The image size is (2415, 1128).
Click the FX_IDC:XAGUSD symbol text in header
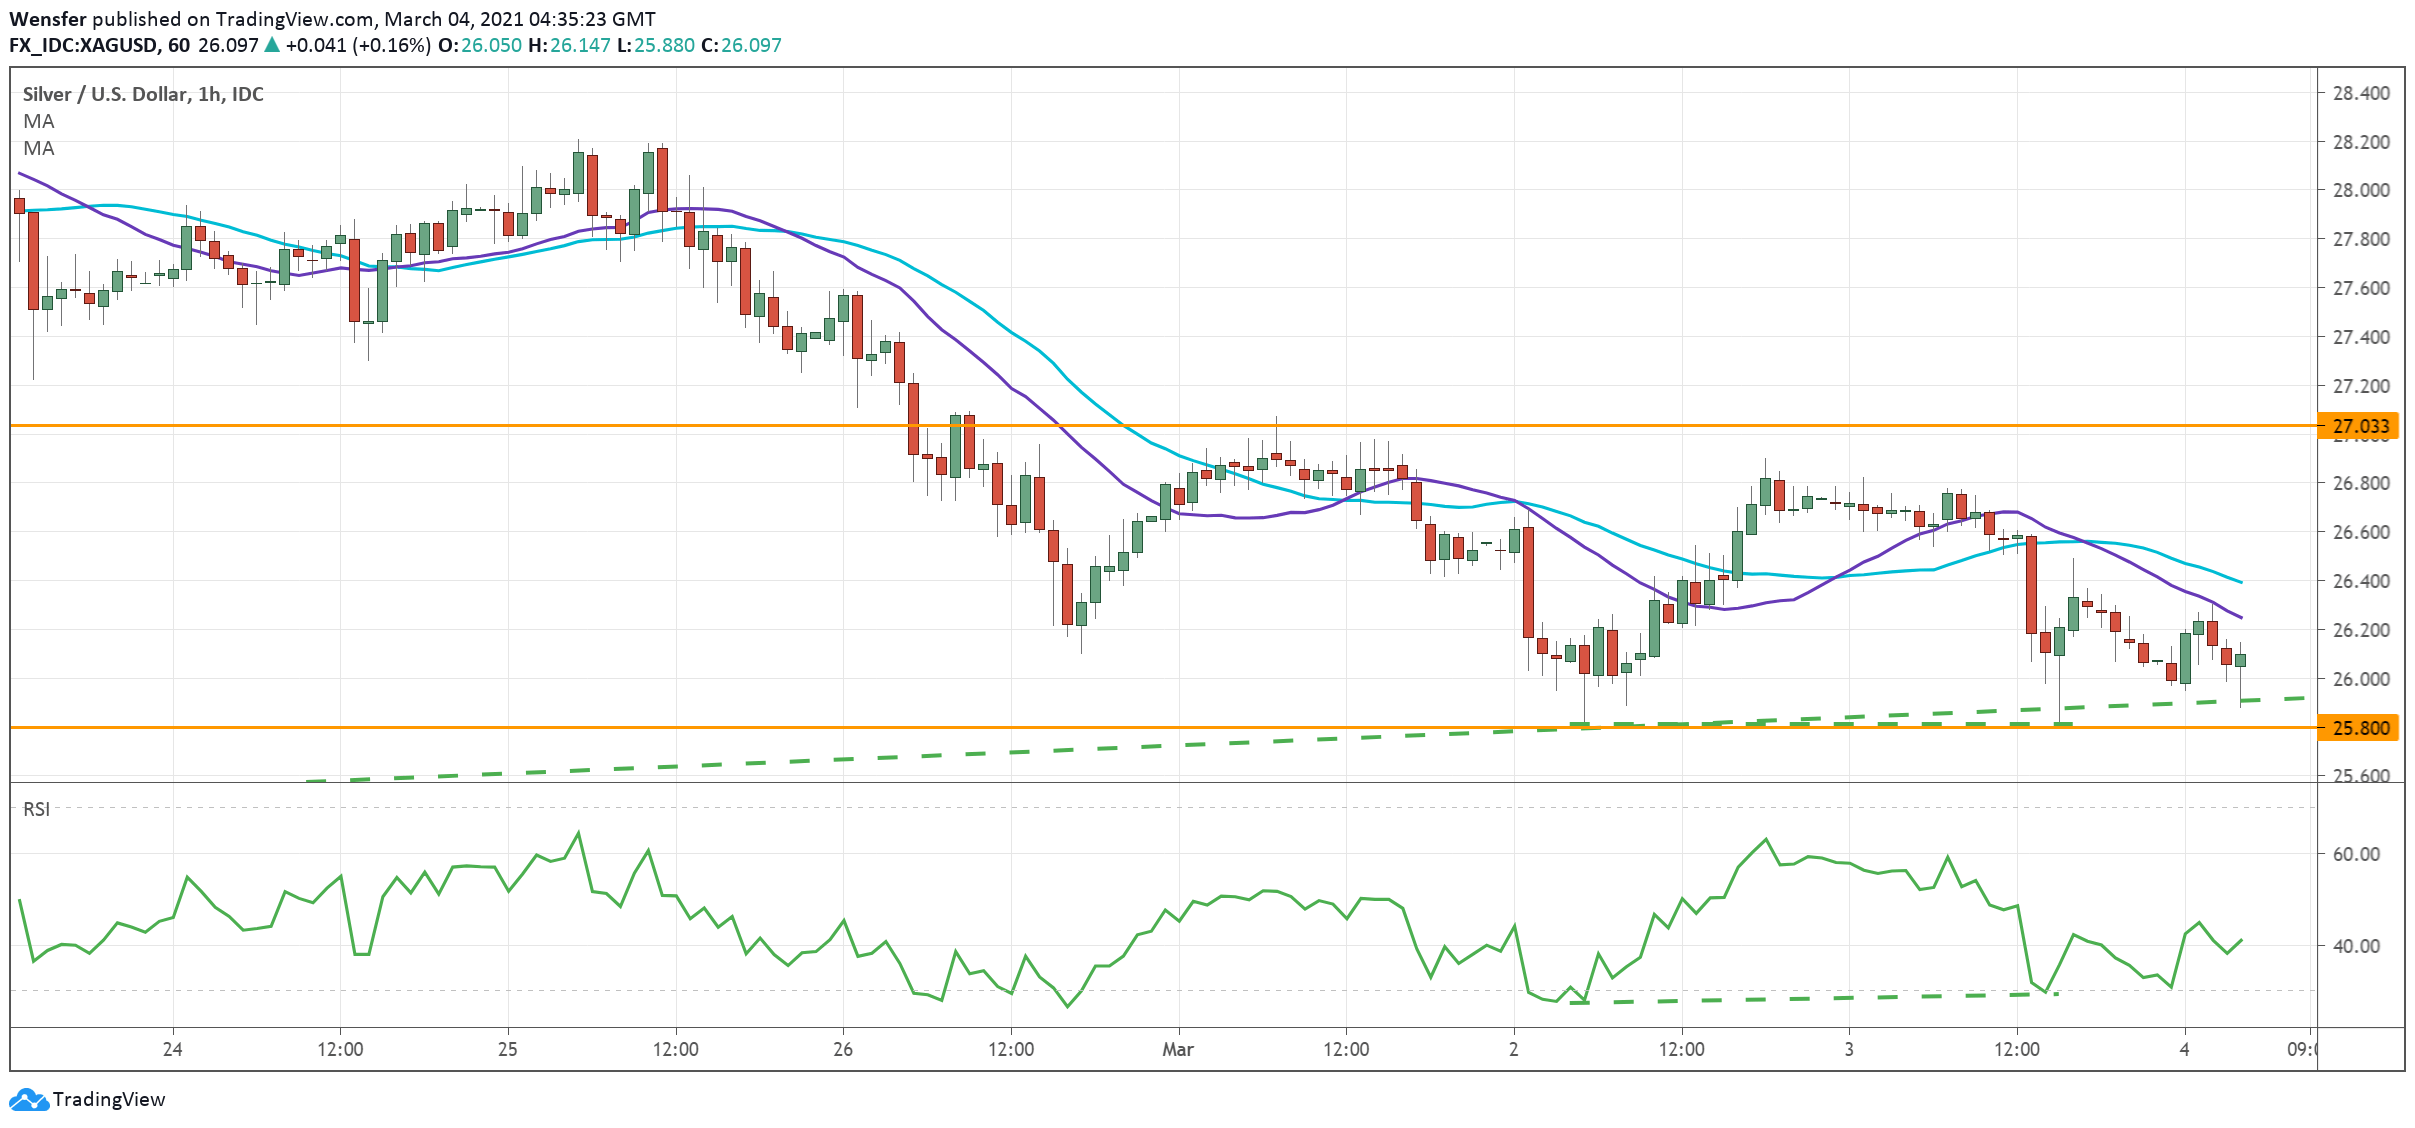(x=82, y=45)
